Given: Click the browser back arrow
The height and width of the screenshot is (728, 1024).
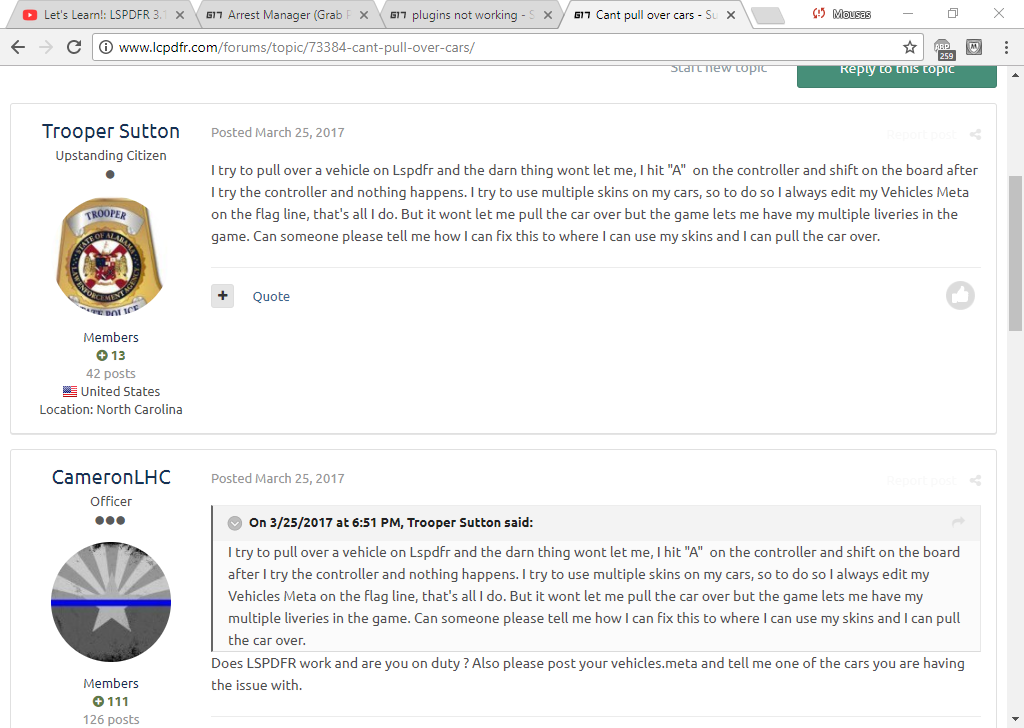Looking at the screenshot, I should (18, 47).
